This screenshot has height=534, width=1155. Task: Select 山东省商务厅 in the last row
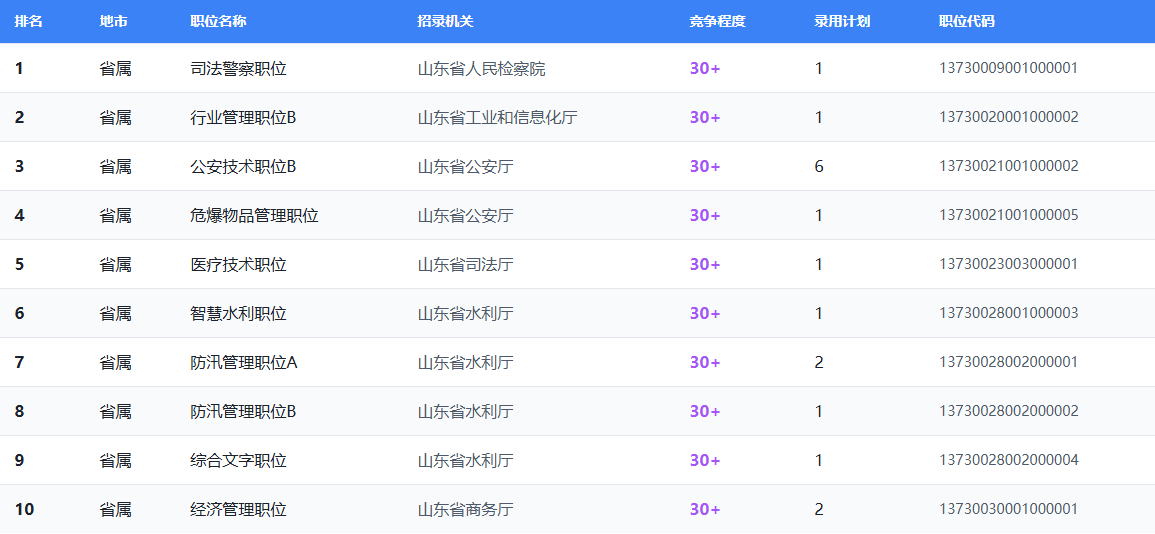coord(465,510)
